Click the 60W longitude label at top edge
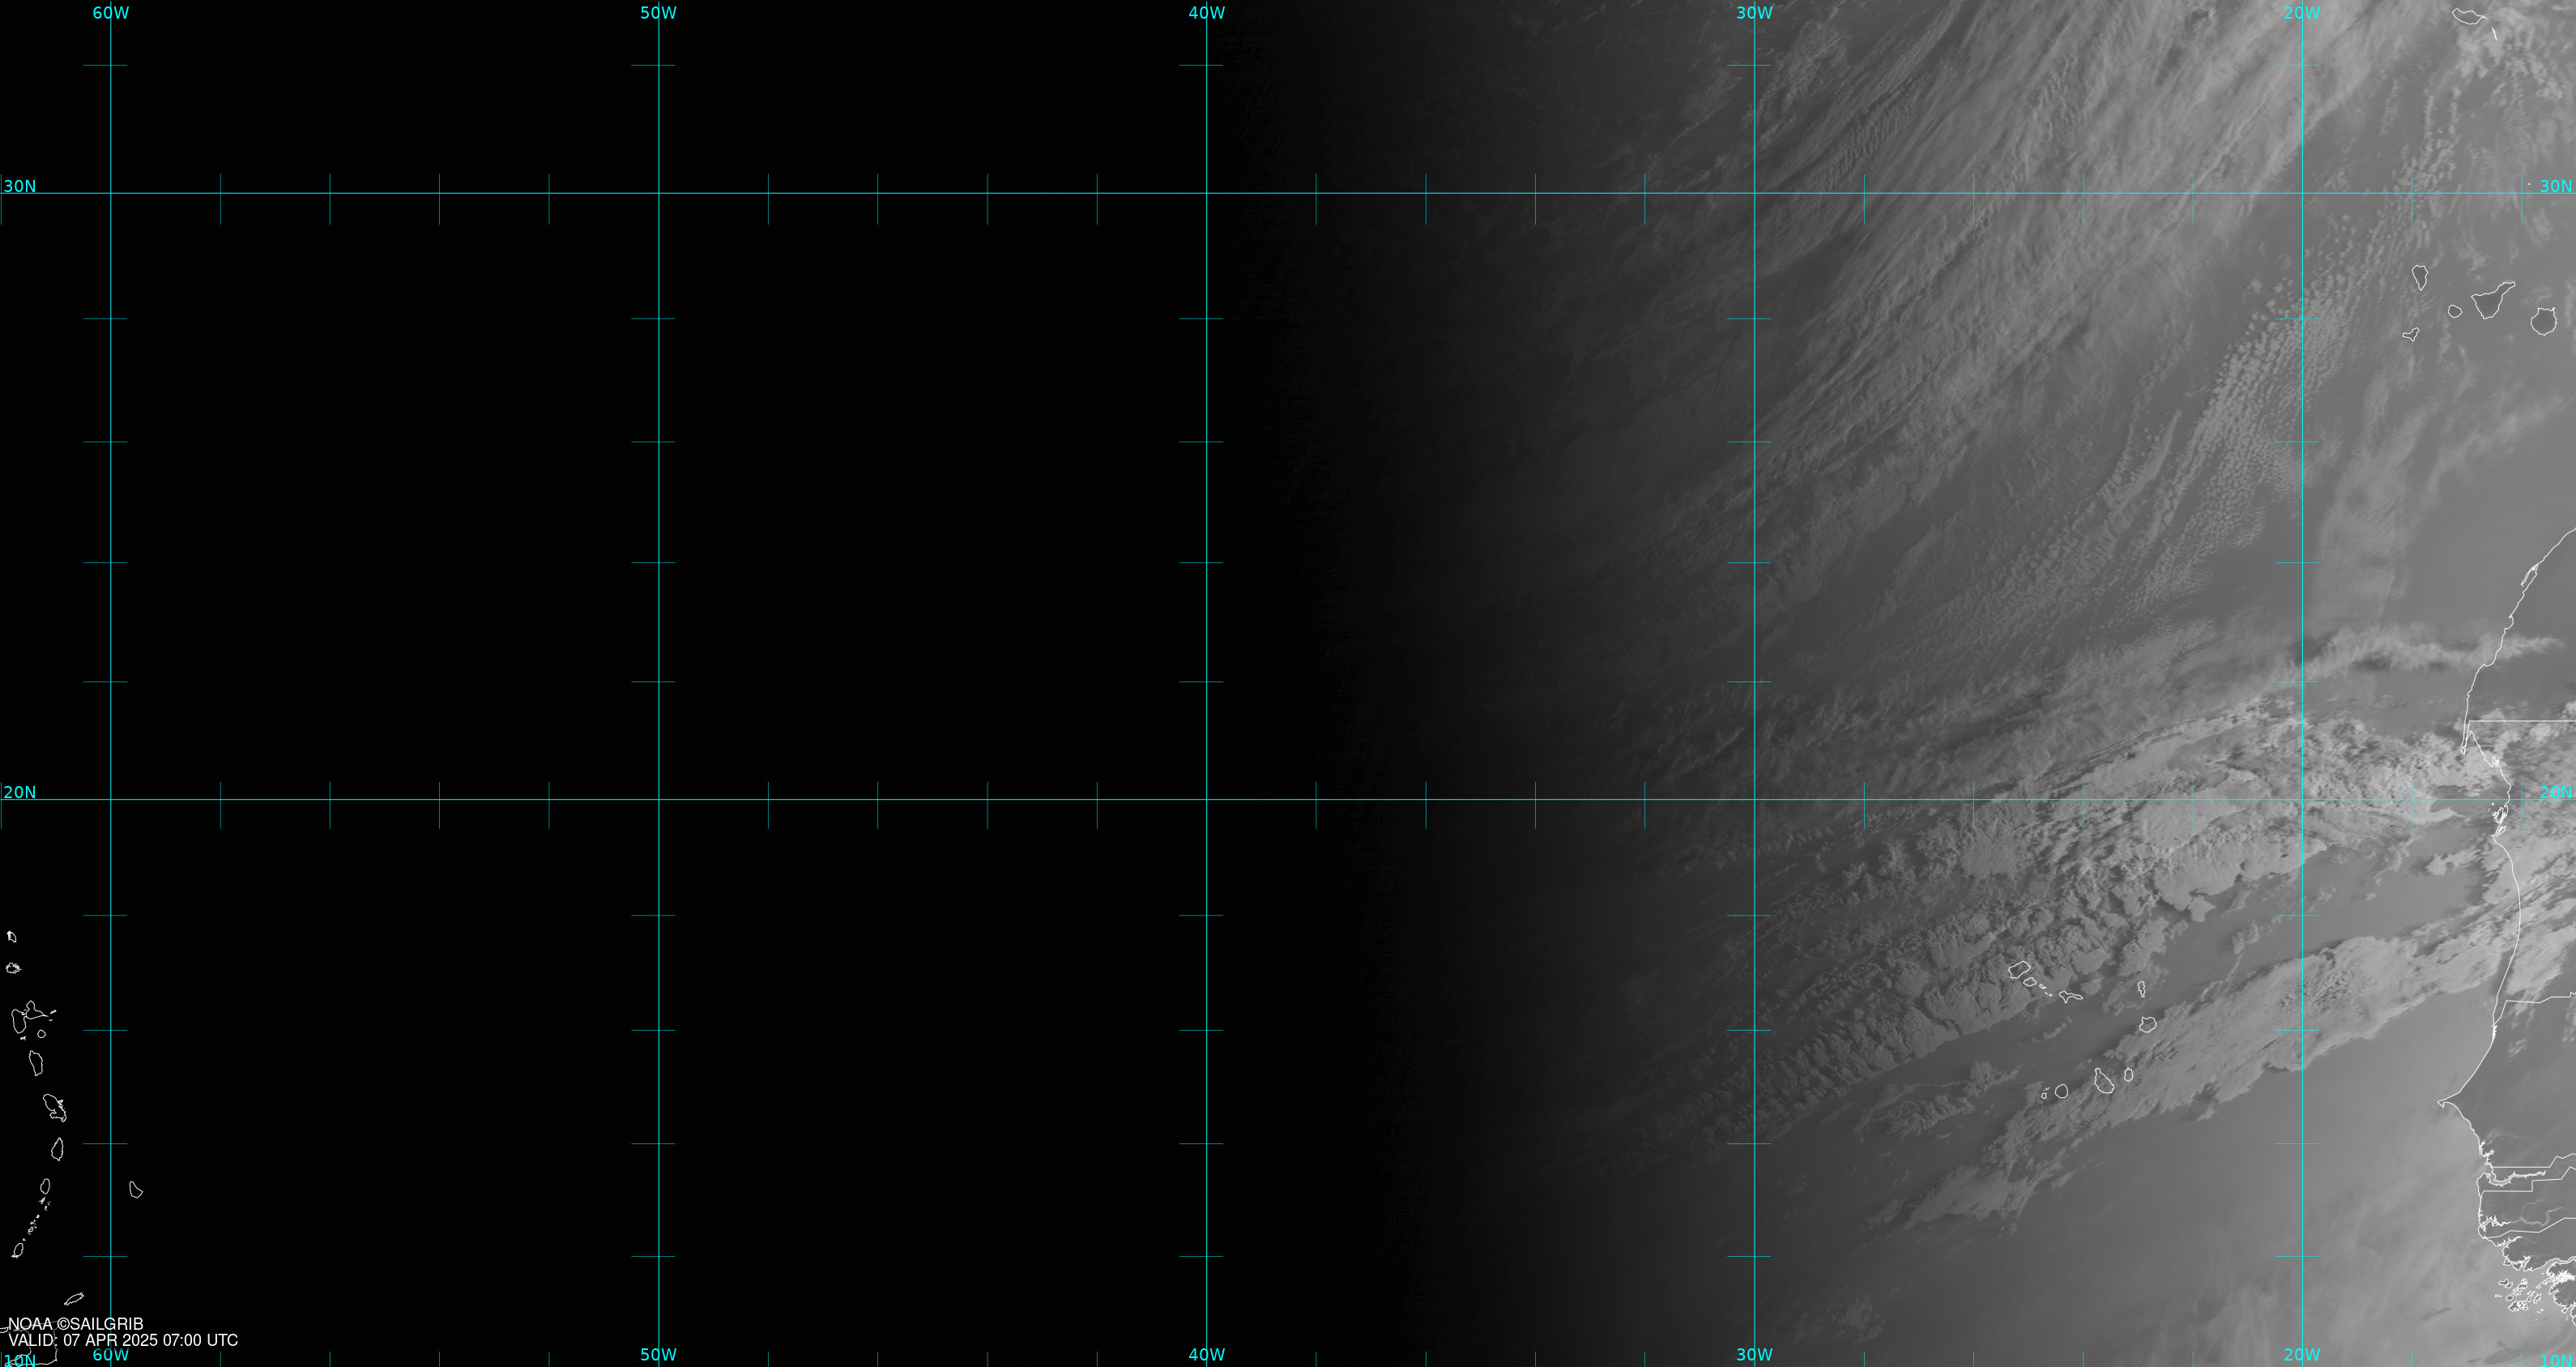The width and height of the screenshot is (2576, 1367). pyautogui.click(x=111, y=13)
